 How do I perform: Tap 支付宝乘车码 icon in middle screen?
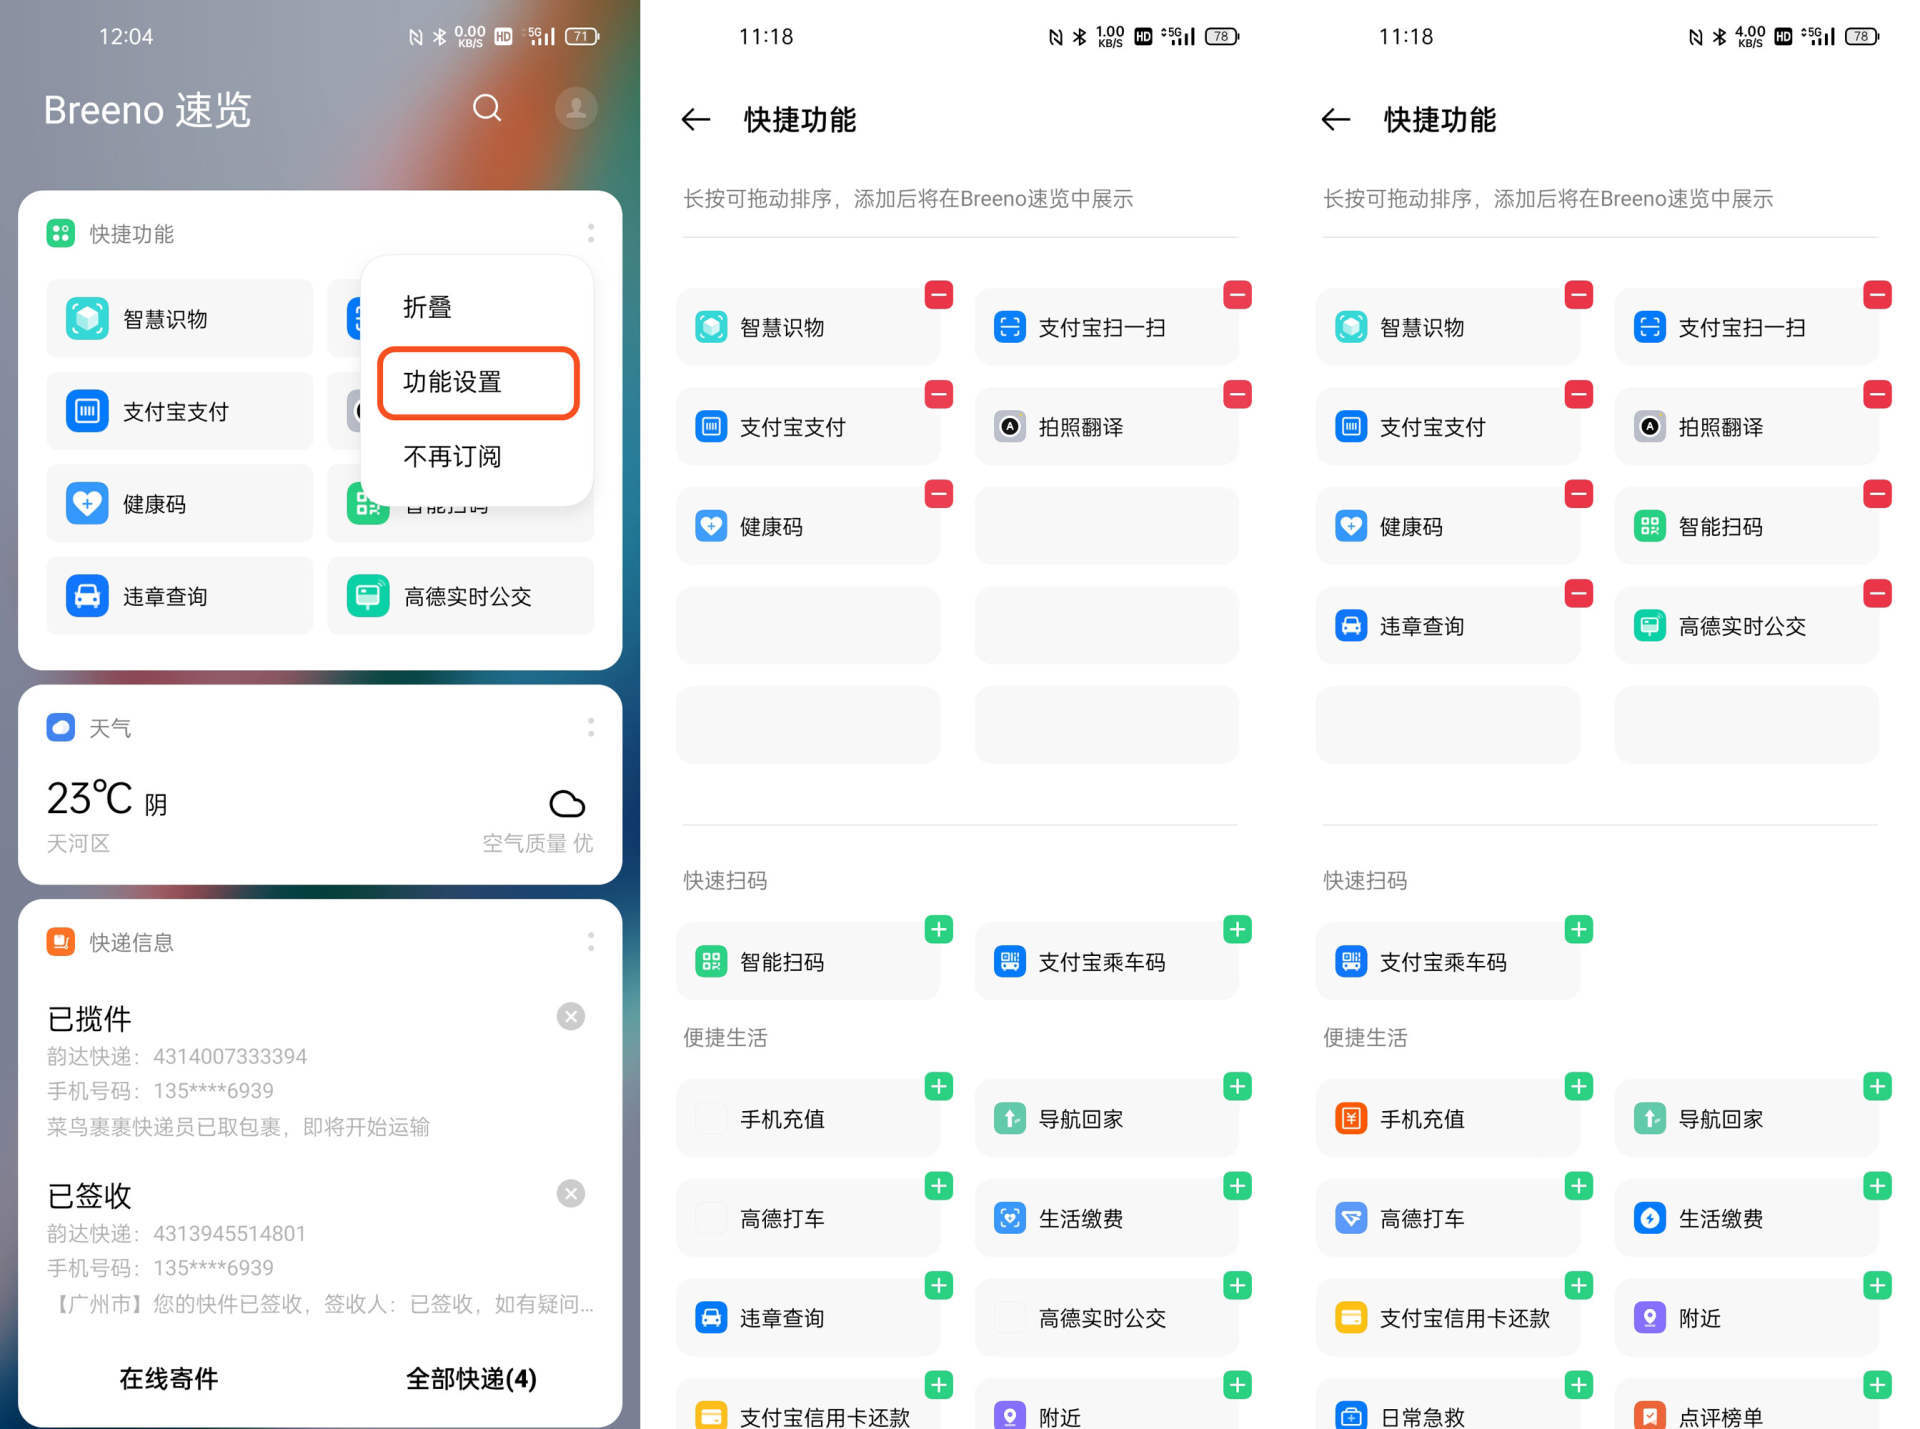[1010, 962]
